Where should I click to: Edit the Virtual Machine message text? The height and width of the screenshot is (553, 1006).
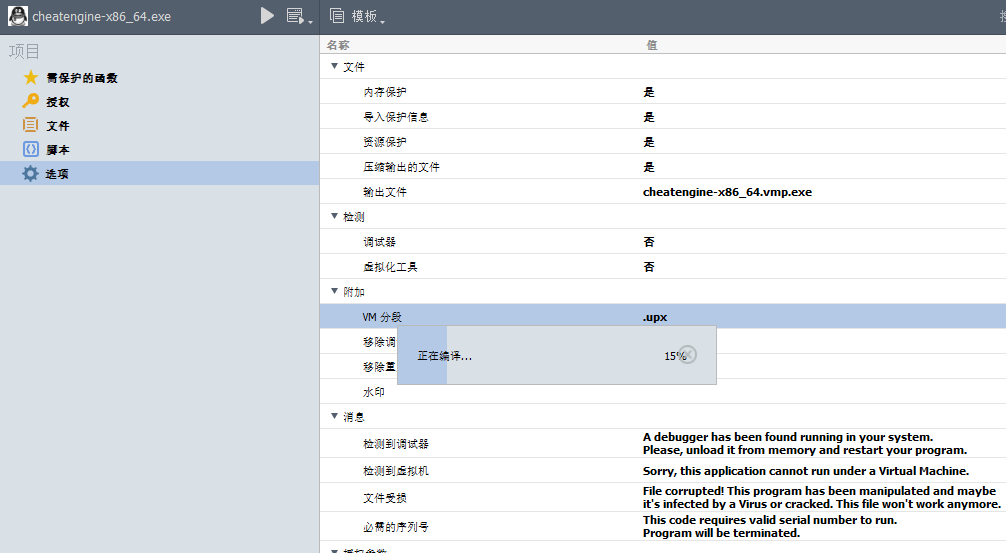point(806,471)
